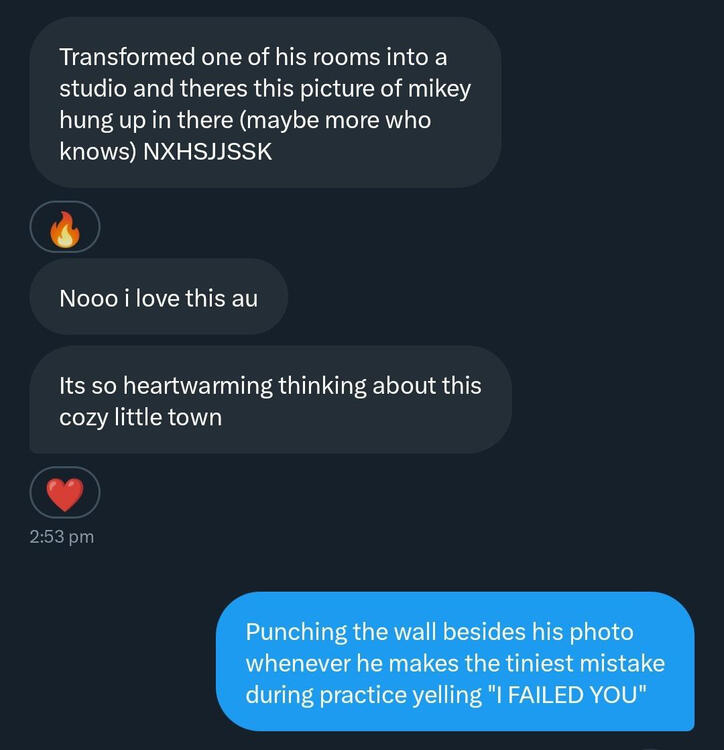Click the red heart emoji reaction
The width and height of the screenshot is (724, 750).
click(x=65, y=493)
